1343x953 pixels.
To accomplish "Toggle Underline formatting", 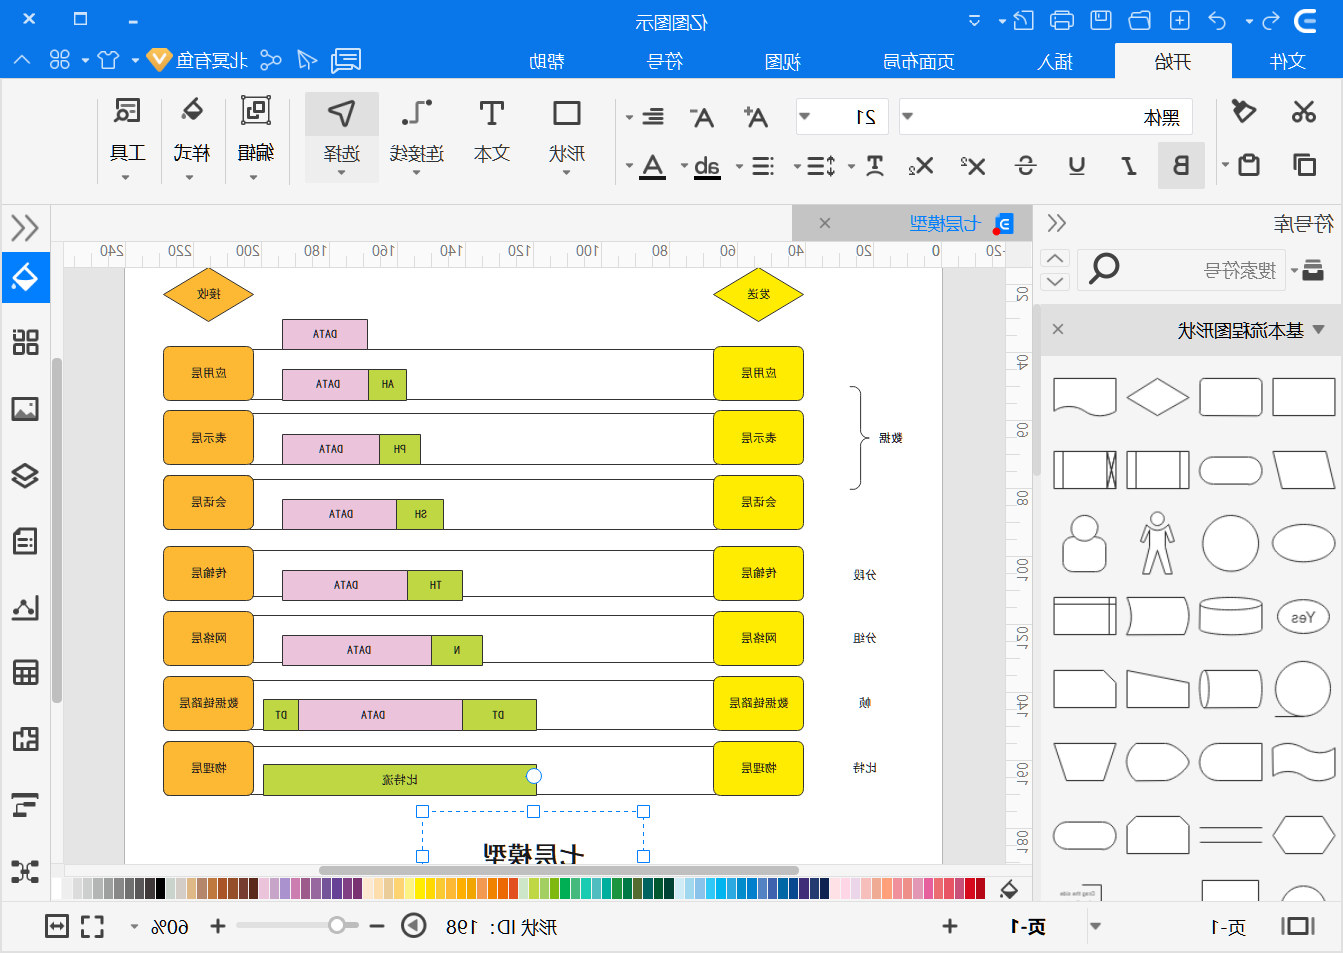I will click(x=1077, y=165).
